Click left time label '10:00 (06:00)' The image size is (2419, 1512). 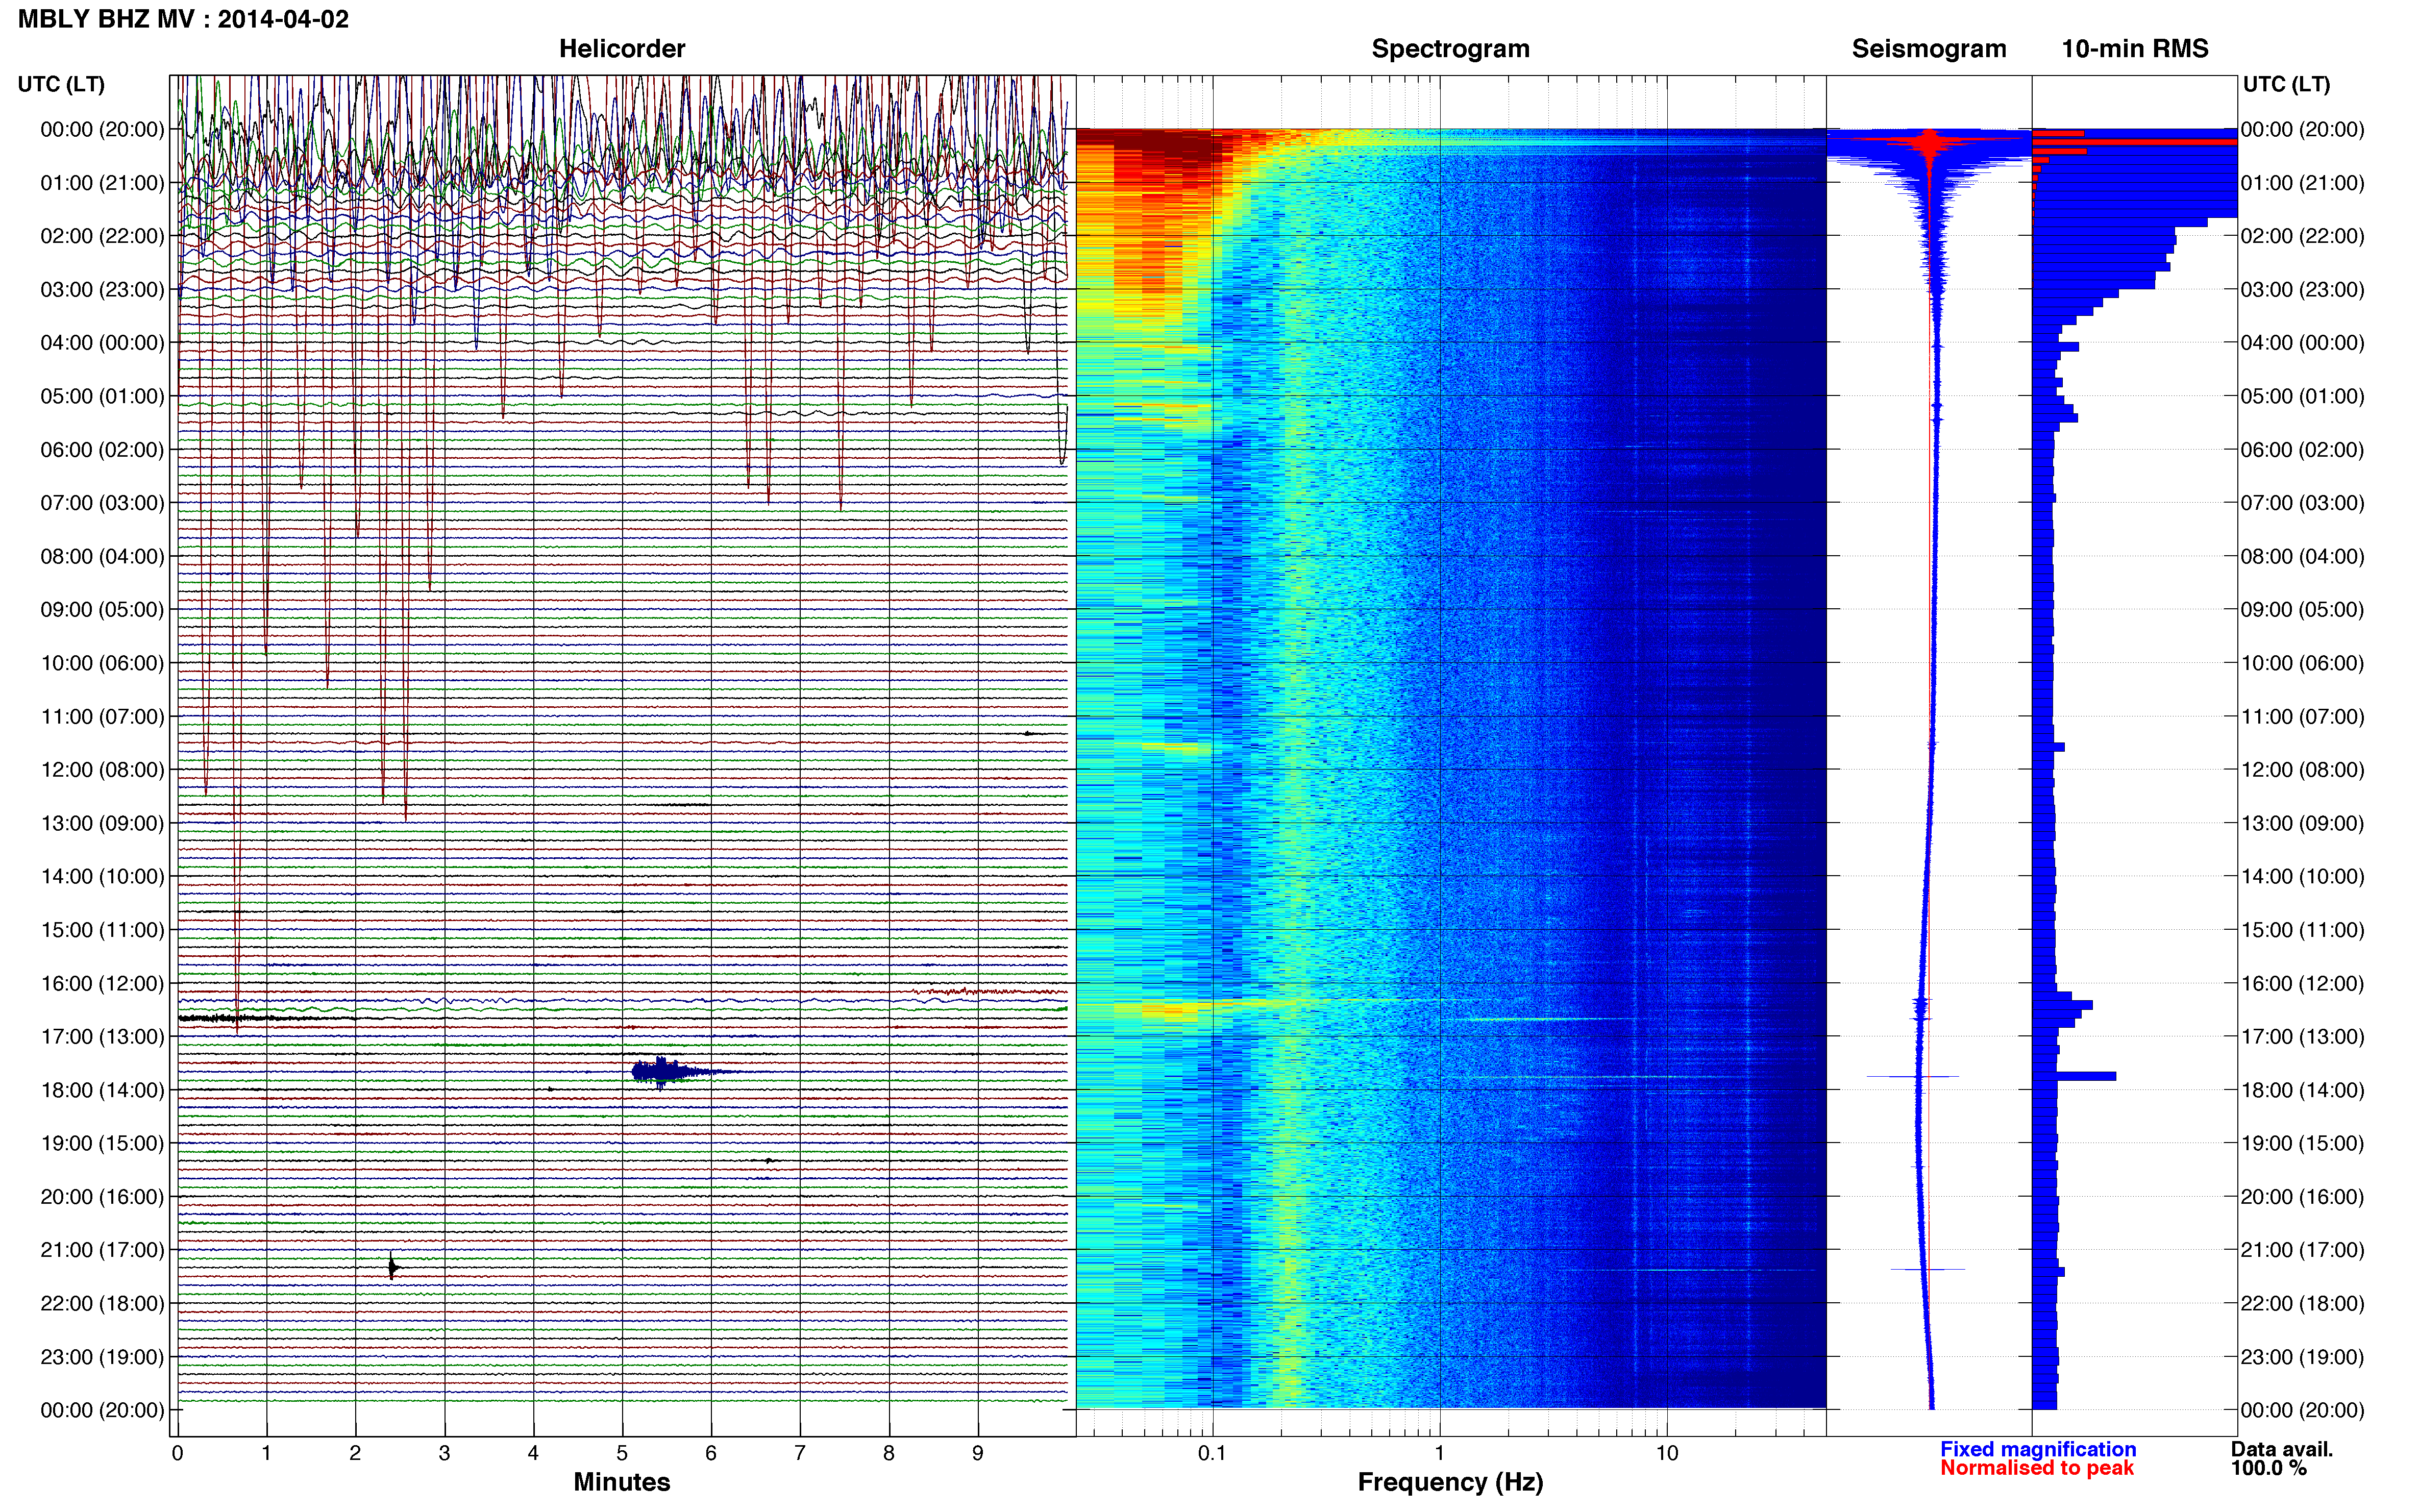102,663
